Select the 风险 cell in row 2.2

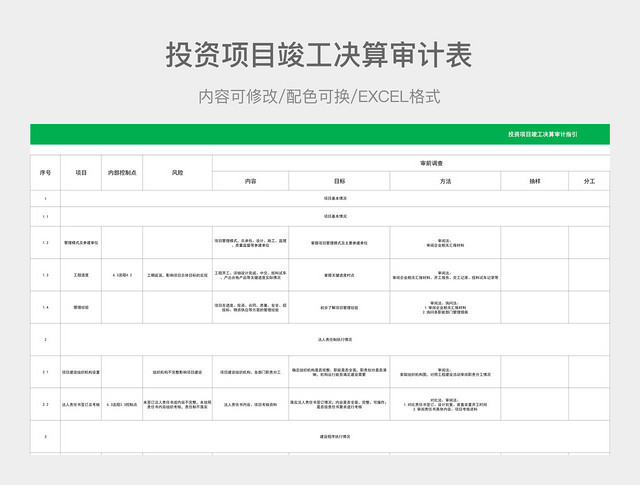178,404
